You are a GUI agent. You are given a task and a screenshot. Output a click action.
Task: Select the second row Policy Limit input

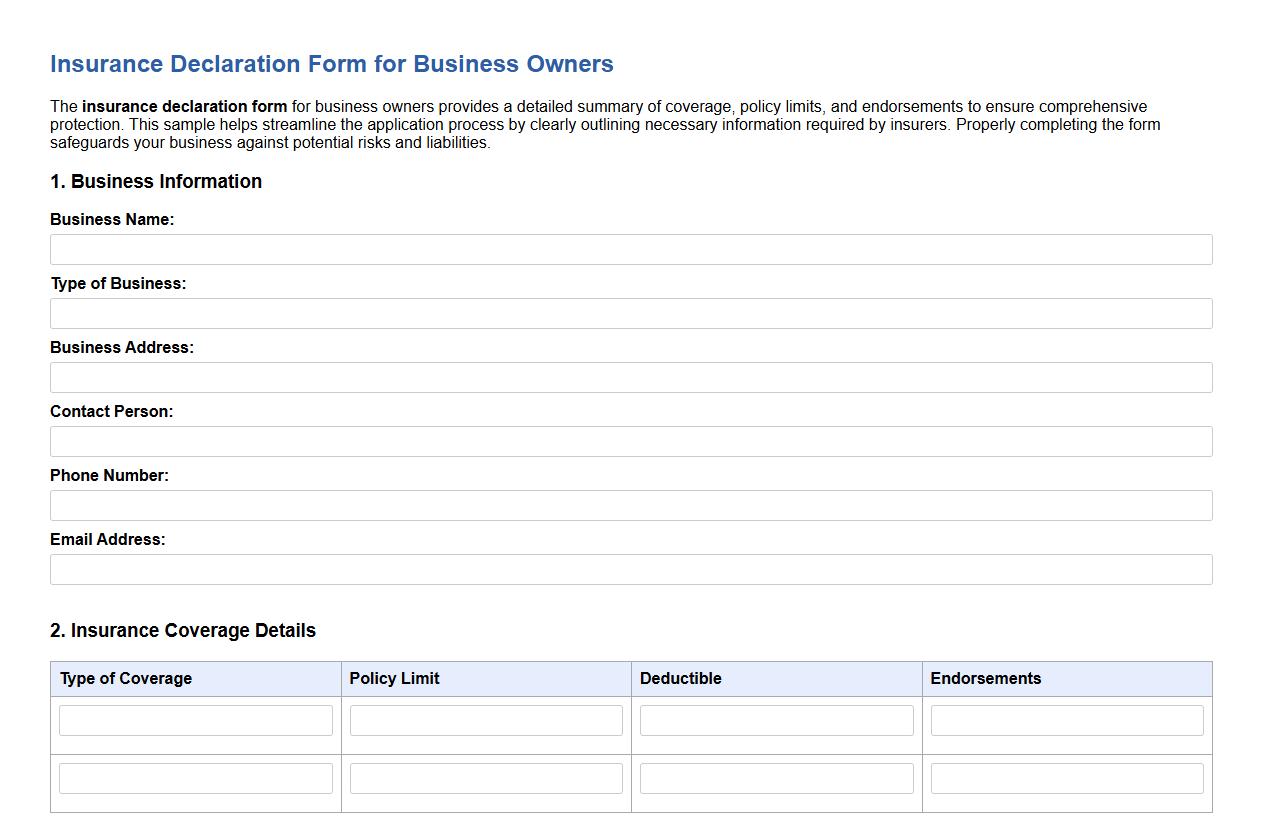coord(485,778)
